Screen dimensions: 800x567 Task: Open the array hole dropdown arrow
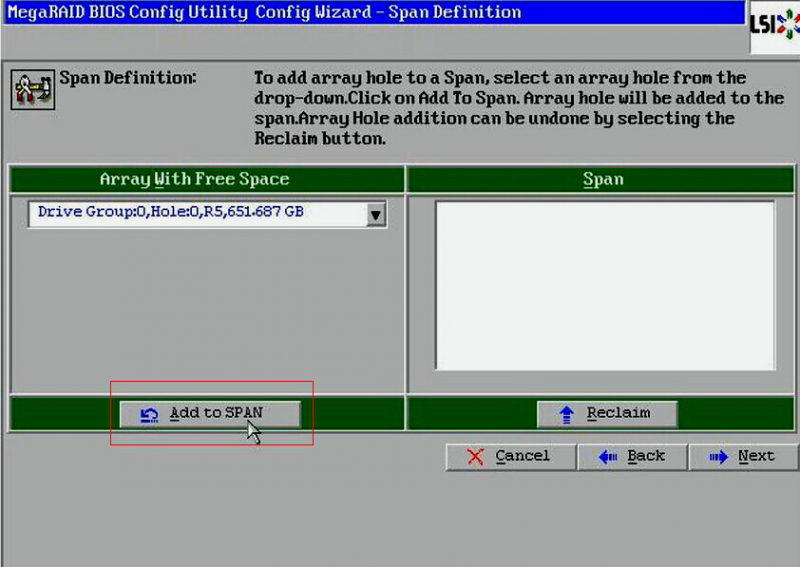tap(375, 214)
